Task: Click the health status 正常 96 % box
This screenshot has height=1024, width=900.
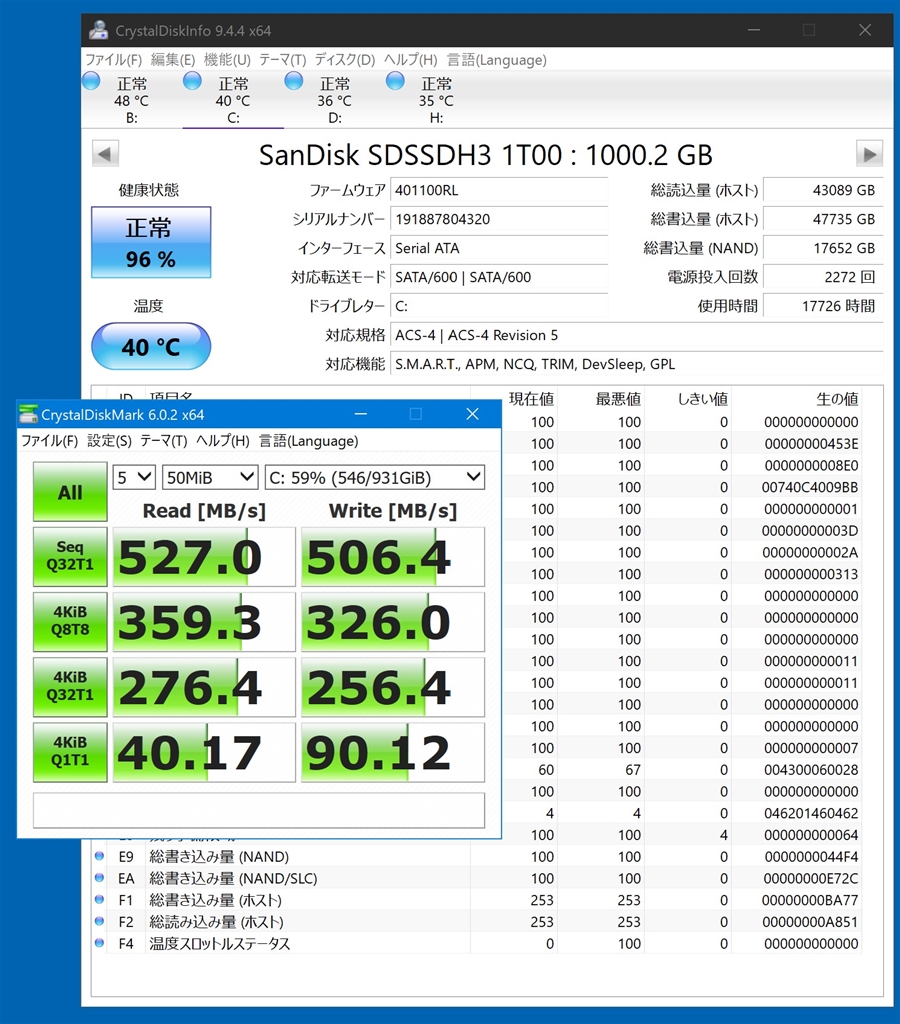Action: tap(151, 242)
